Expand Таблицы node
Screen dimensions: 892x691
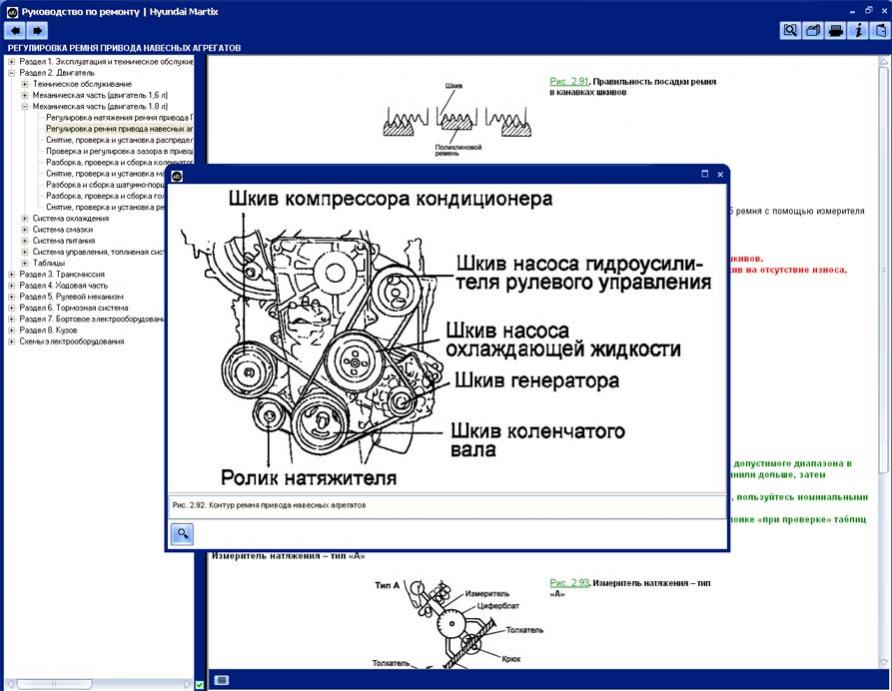25,263
